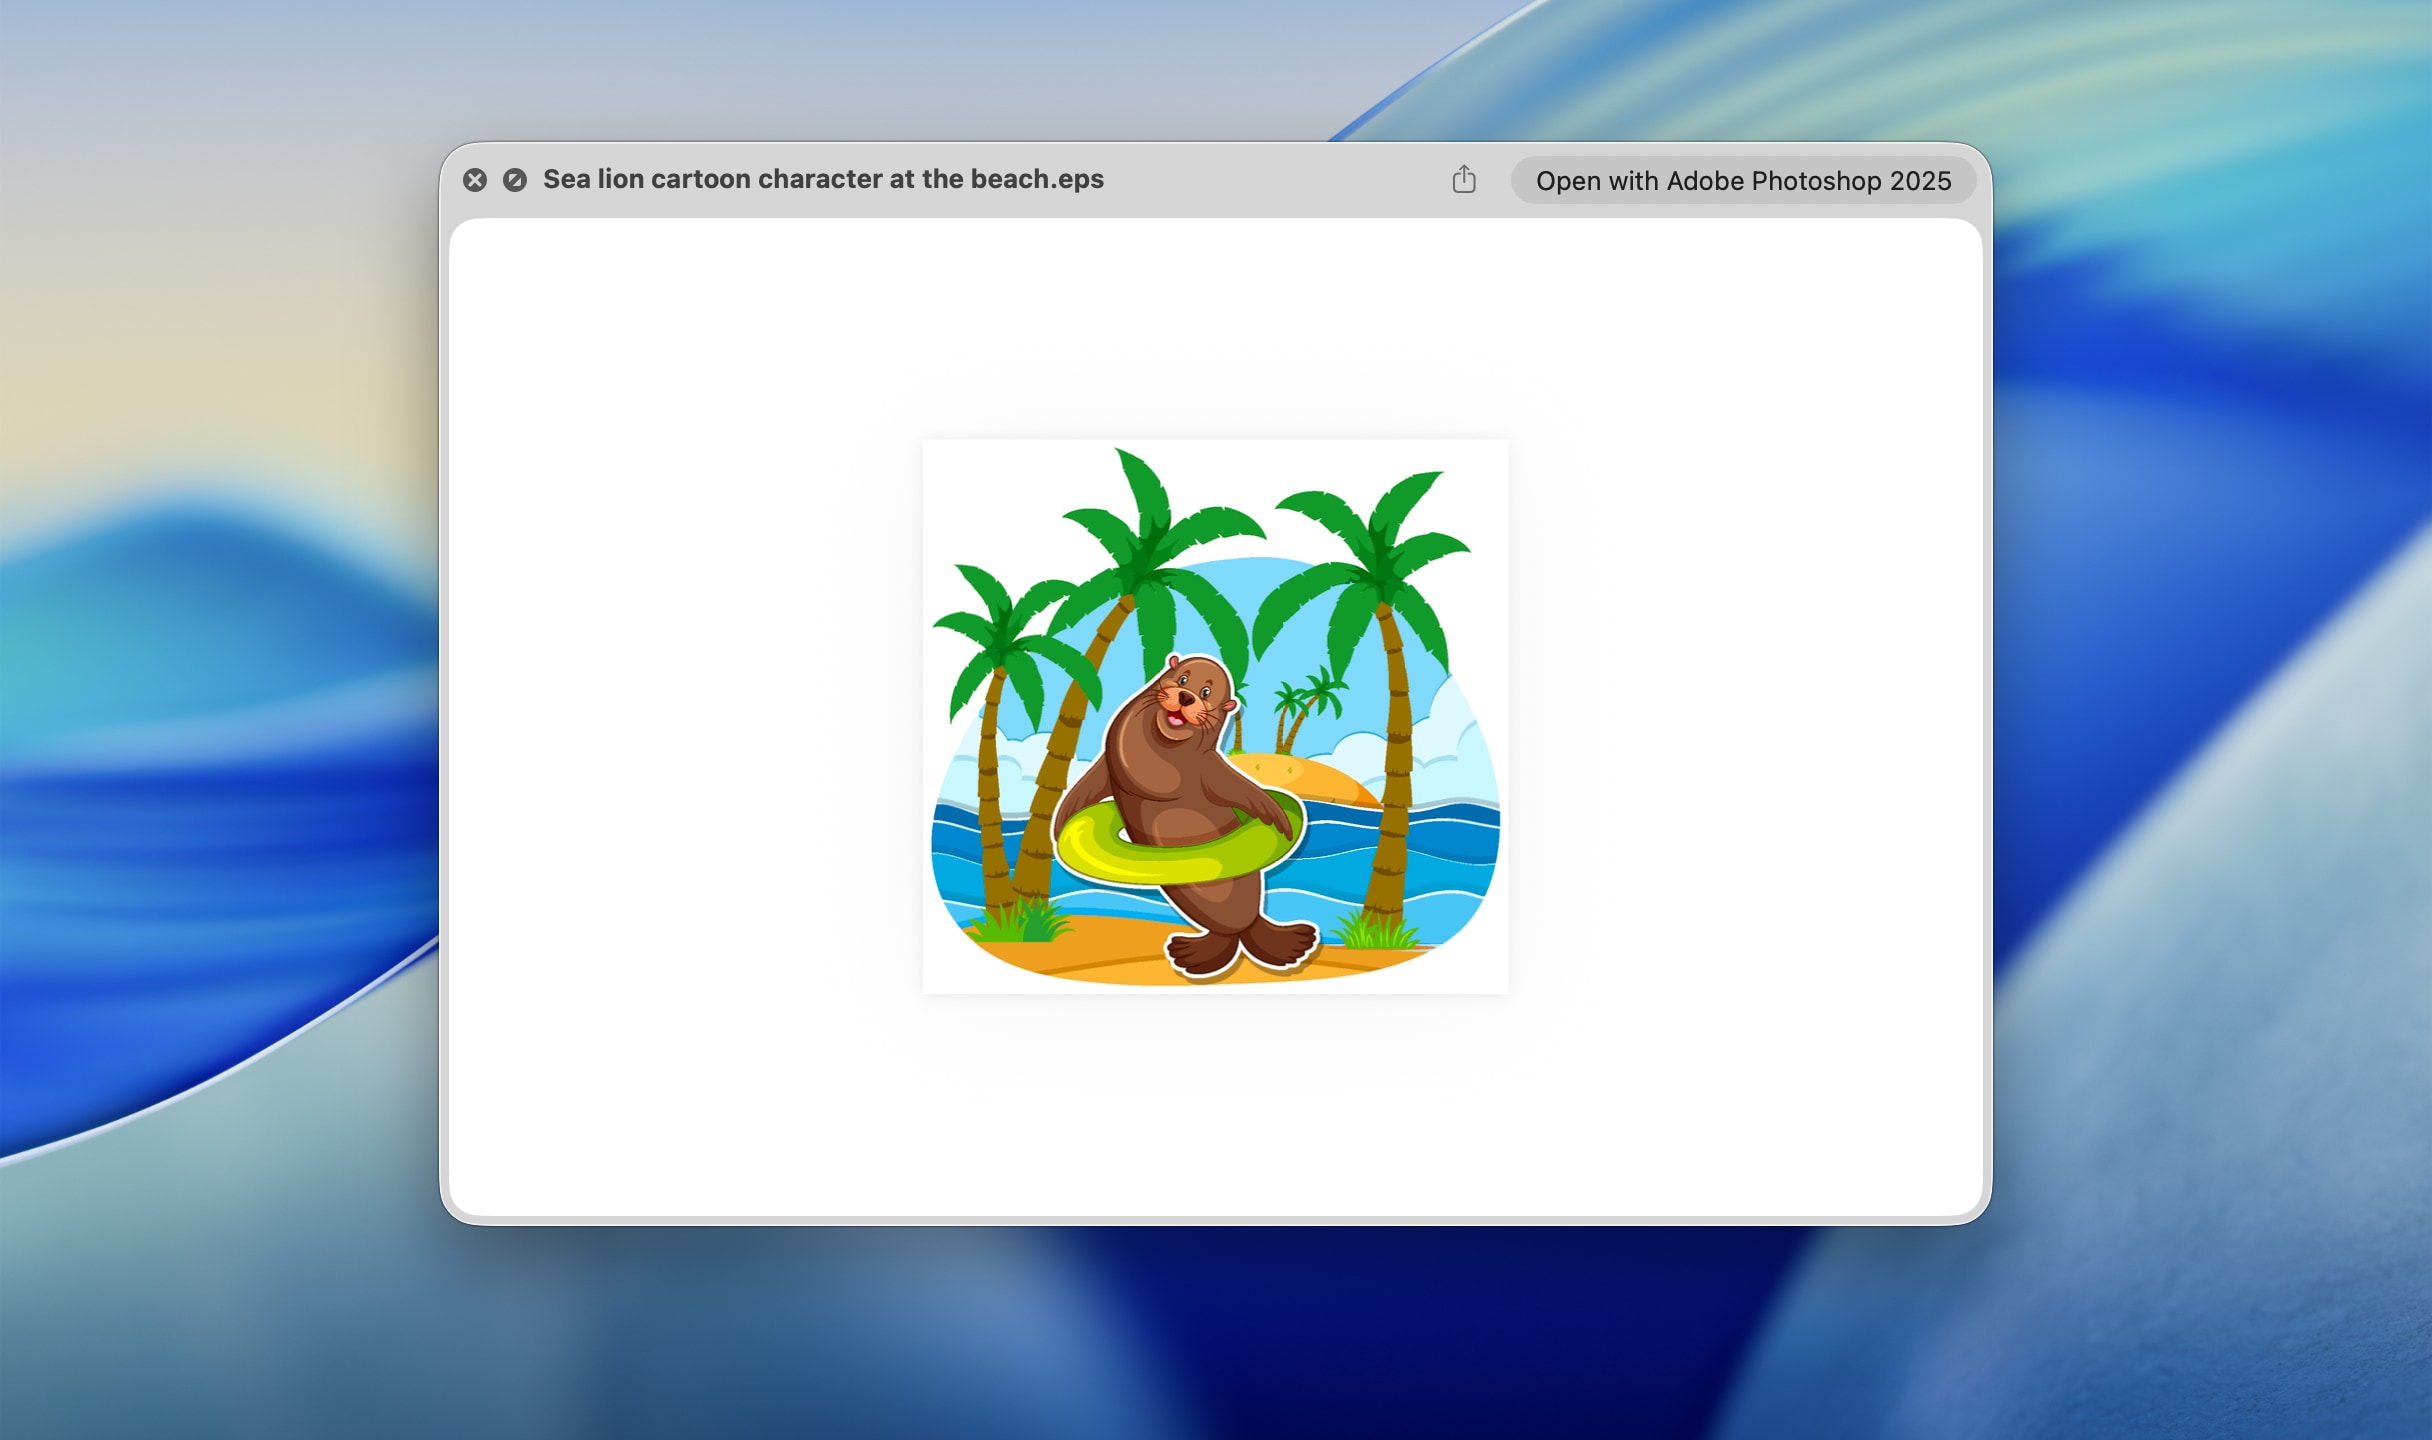Dismiss the preview using the X icon
Viewport: 2432px width, 1440px height.
tap(476, 179)
